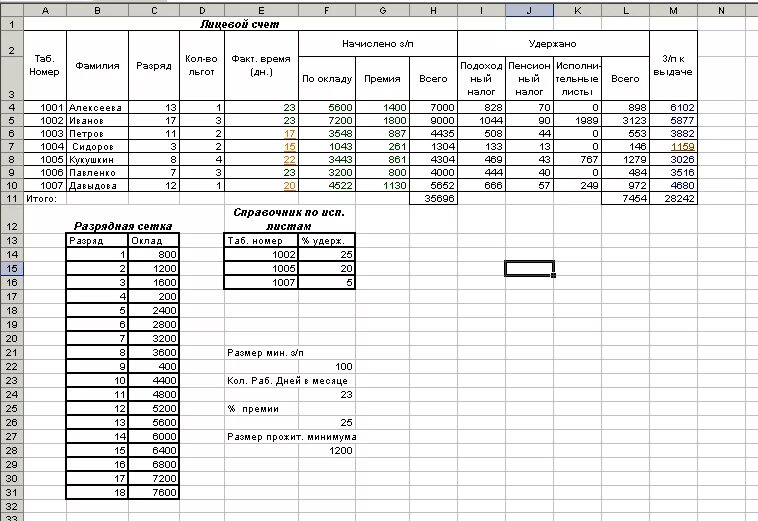The height and width of the screenshot is (521, 758).
Task: Click the 'Удержано' header cell
Action: (553, 43)
